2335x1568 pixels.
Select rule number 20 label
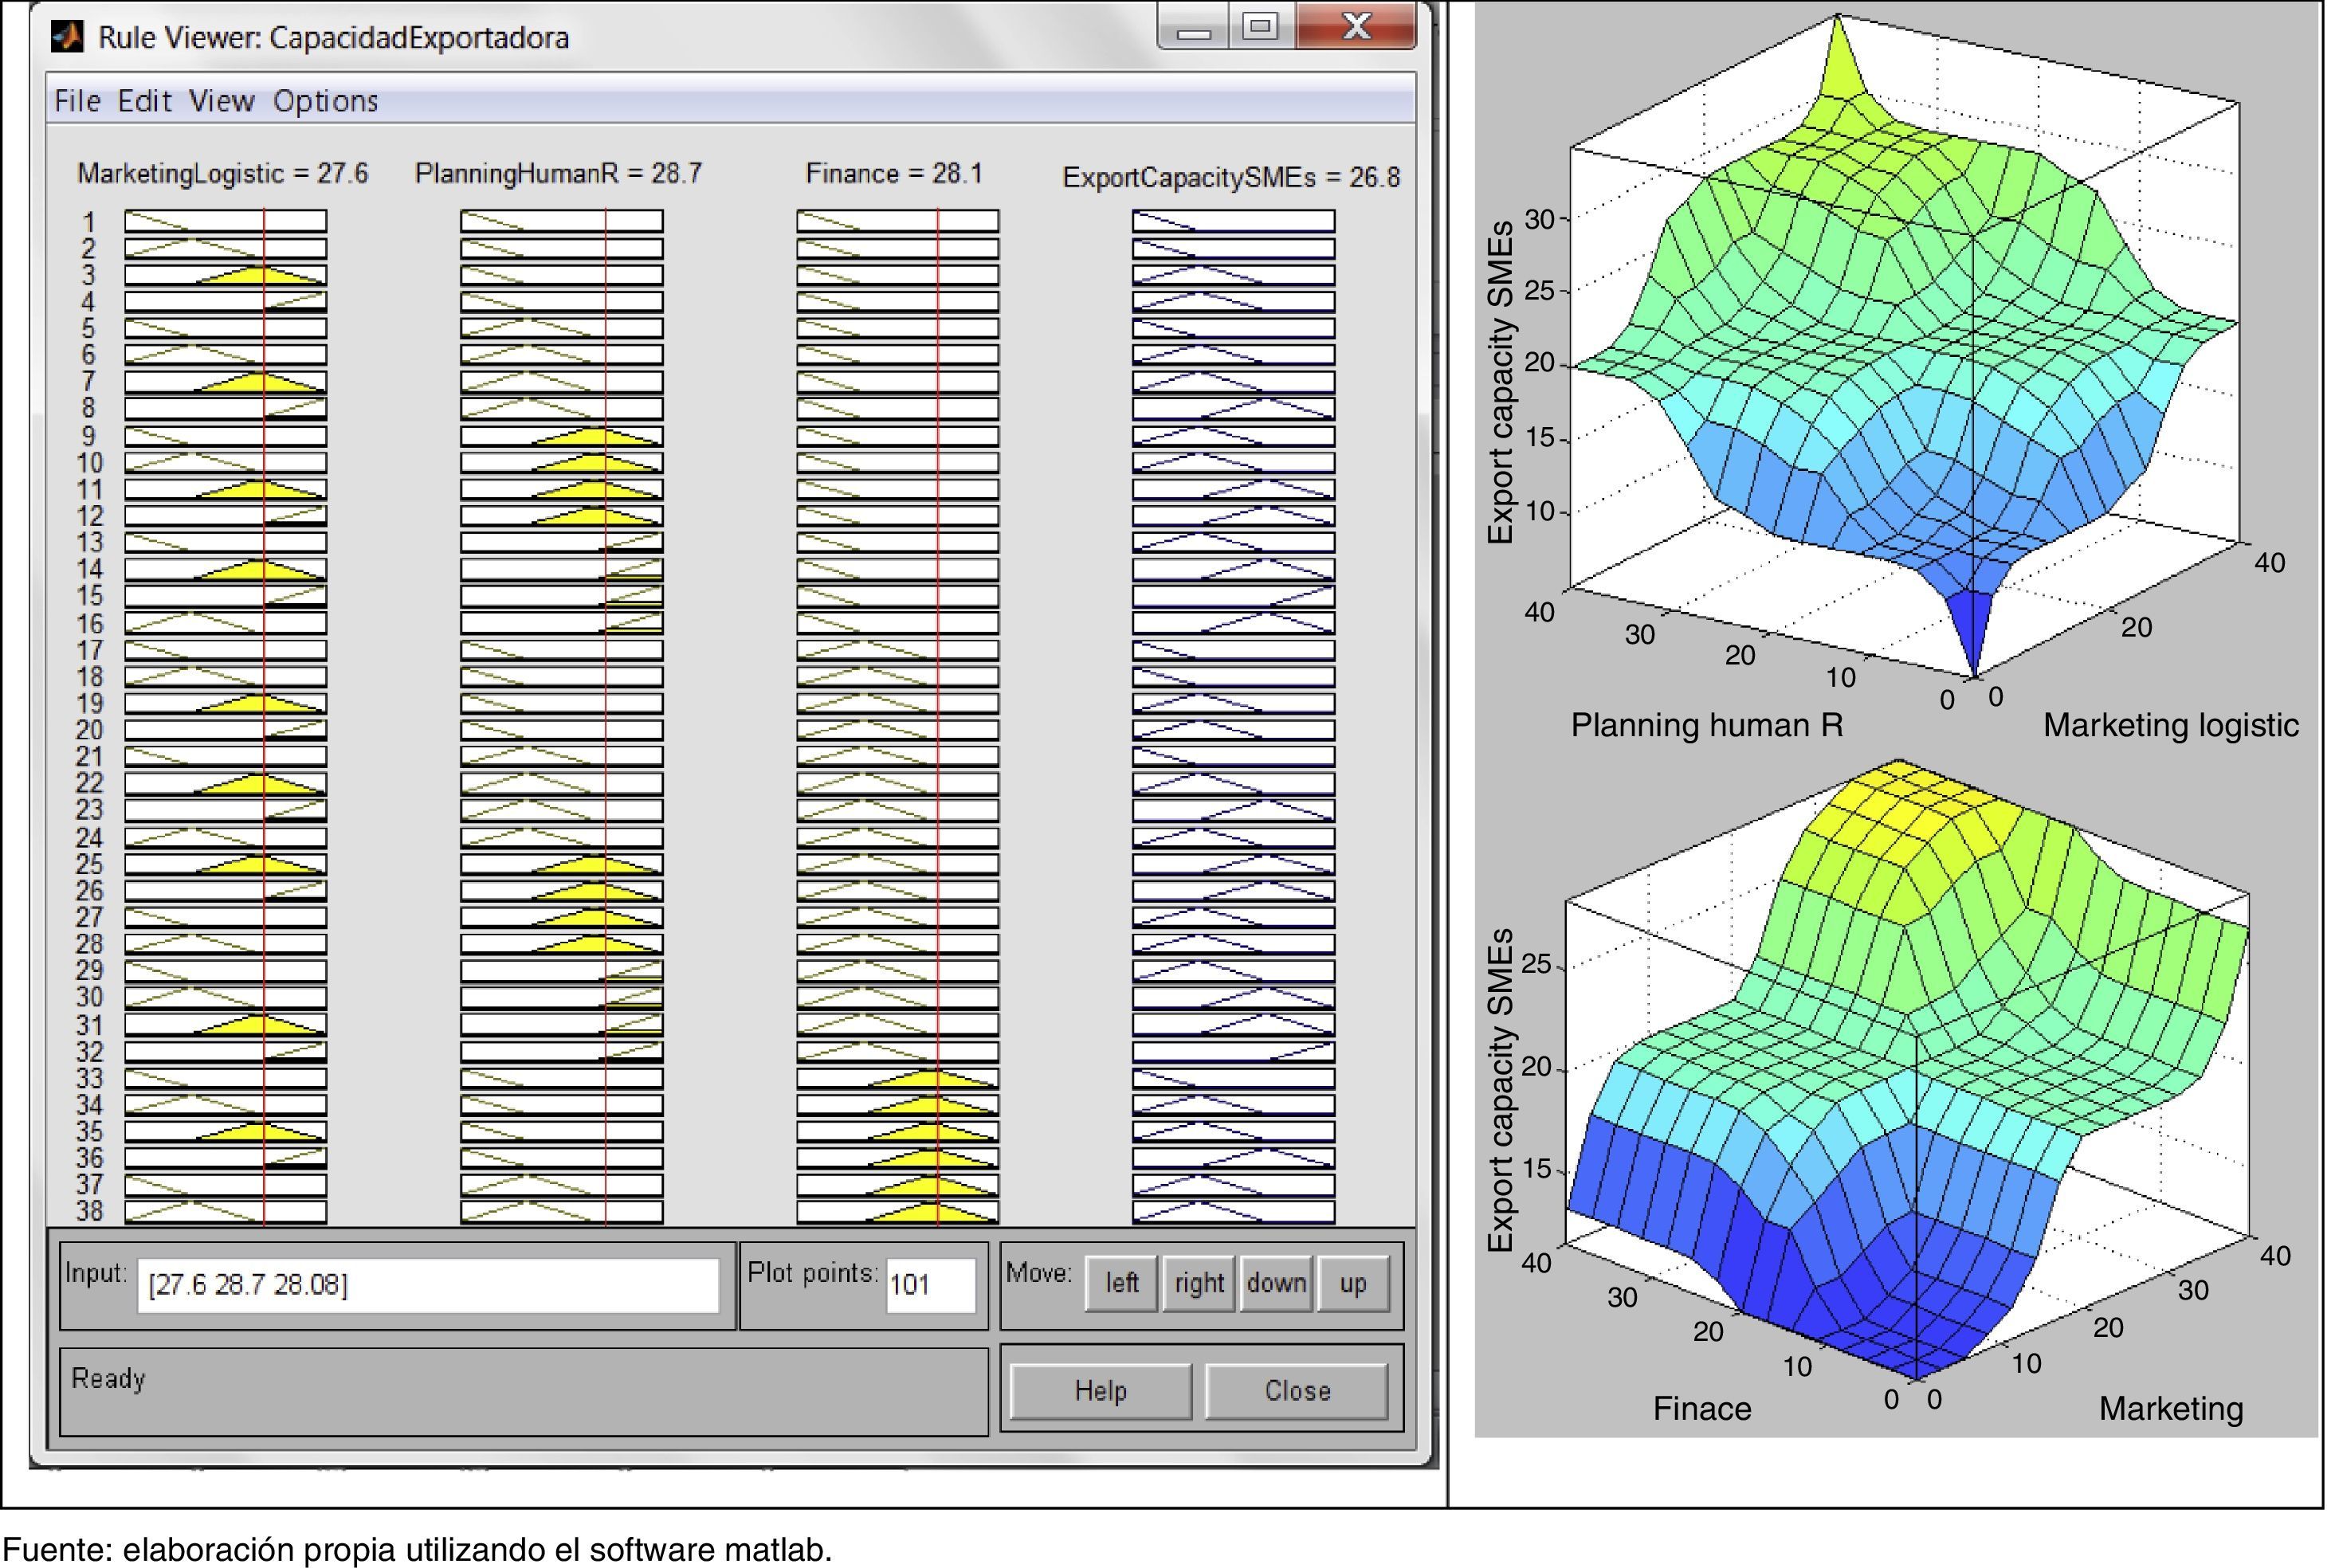click(x=89, y=730)
